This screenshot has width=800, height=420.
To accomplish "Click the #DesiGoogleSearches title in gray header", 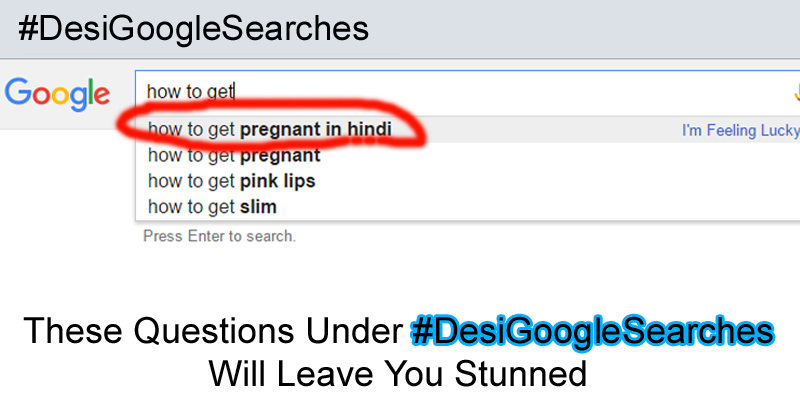I will click(x=193, y=28).
